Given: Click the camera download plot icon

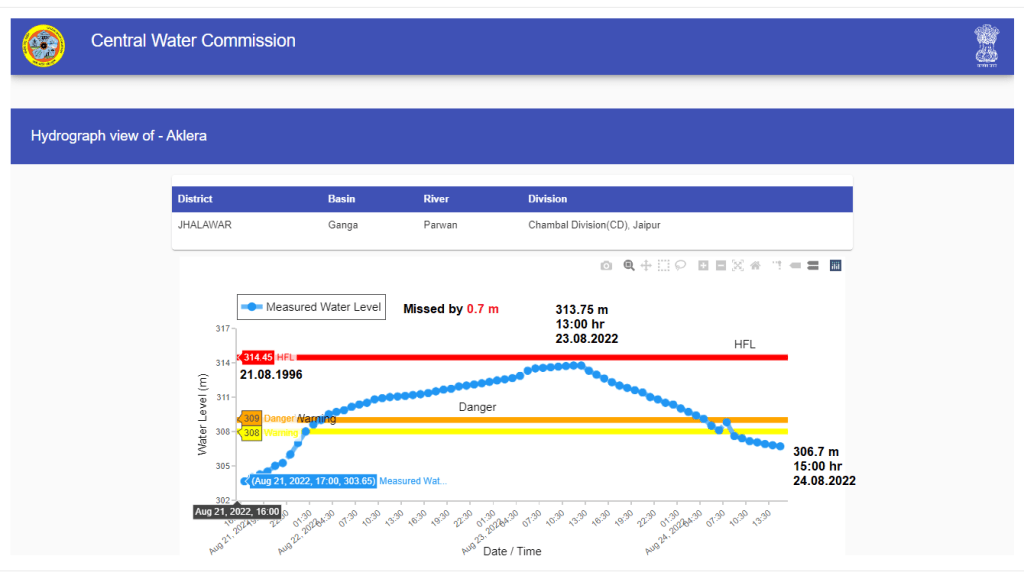Looking at the screenshot, I should pos(606,266).
